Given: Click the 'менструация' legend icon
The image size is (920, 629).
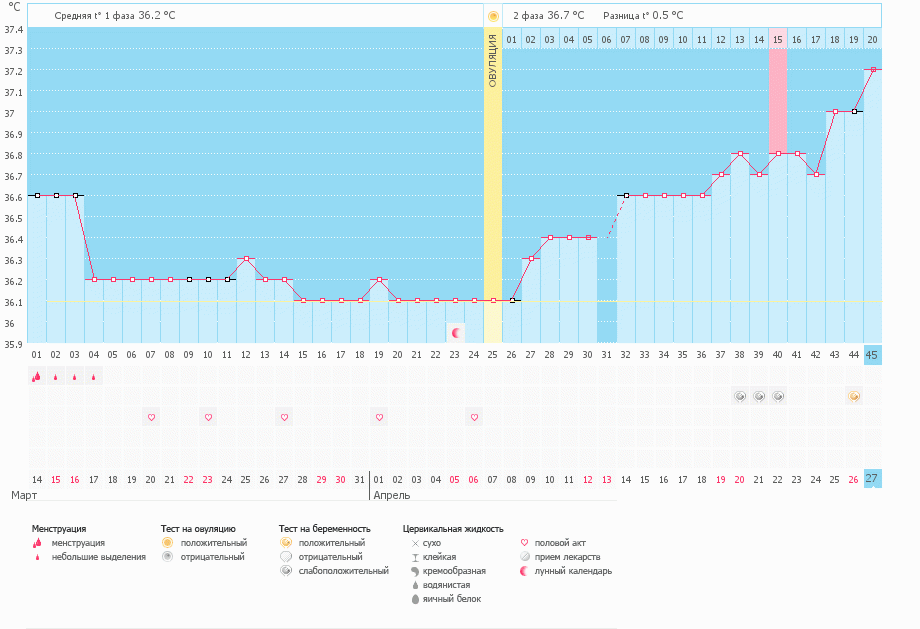Looking at the screenshot, I should [x=38, y=543].
